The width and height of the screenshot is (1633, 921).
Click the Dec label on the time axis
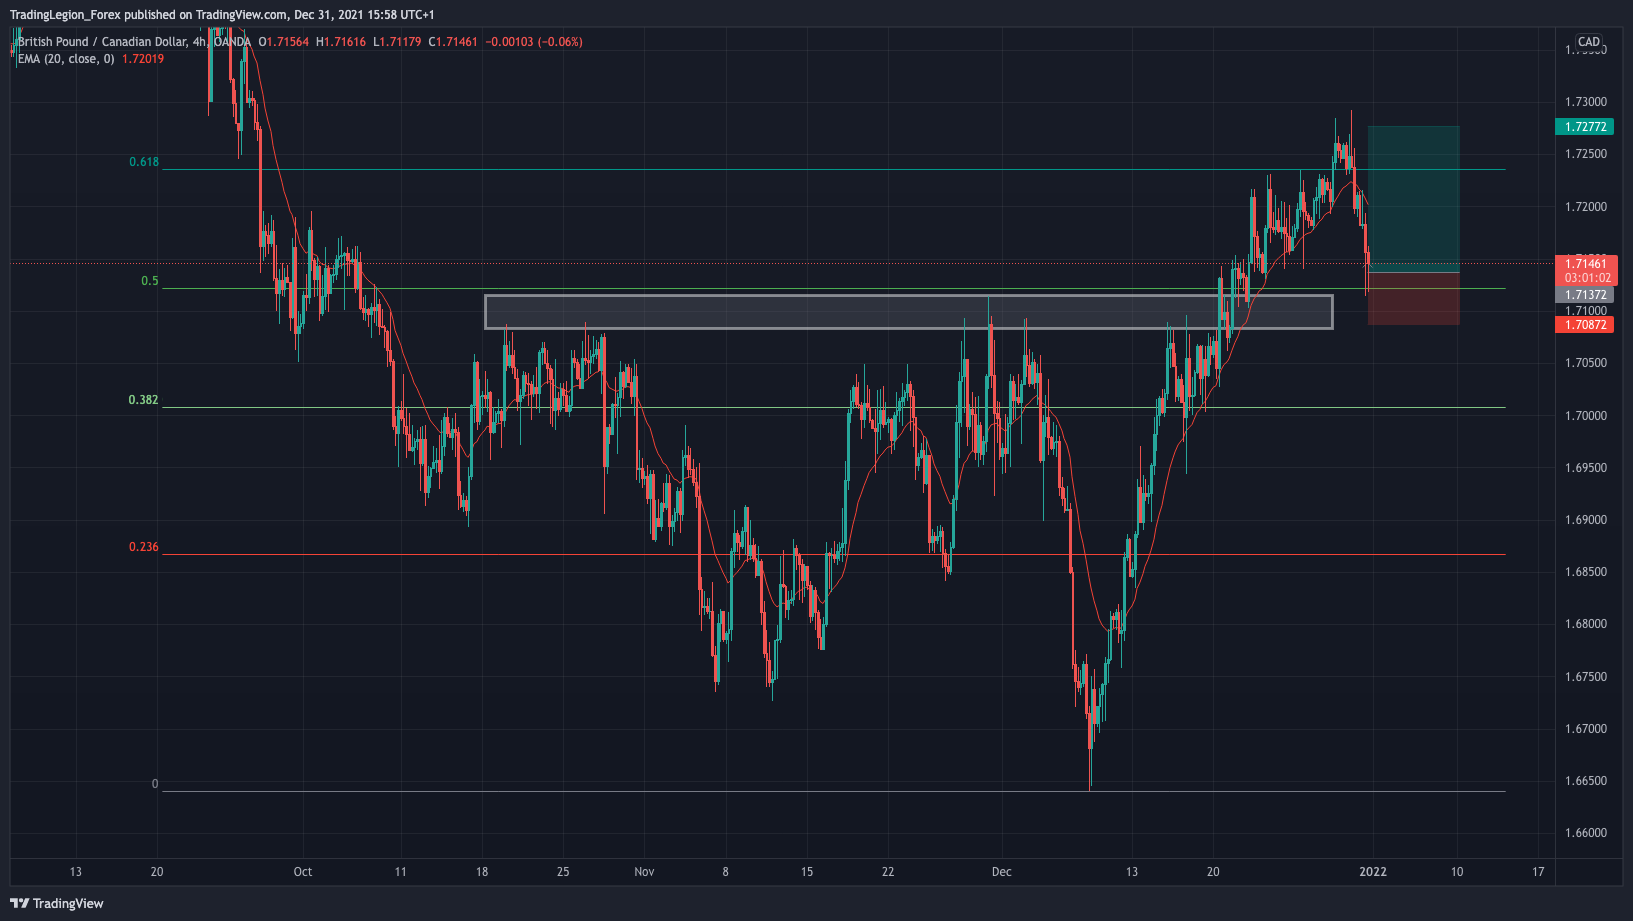pos(1001,872)
